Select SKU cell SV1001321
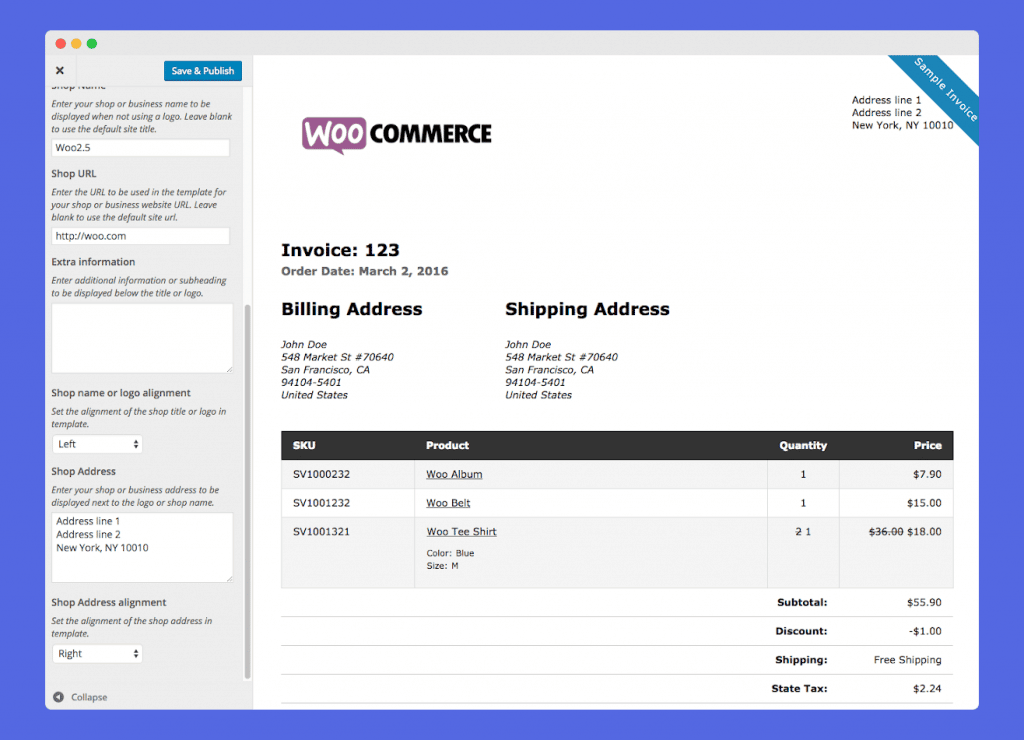Viewport: 1024px width, 740px height. [x=321, y=532]
